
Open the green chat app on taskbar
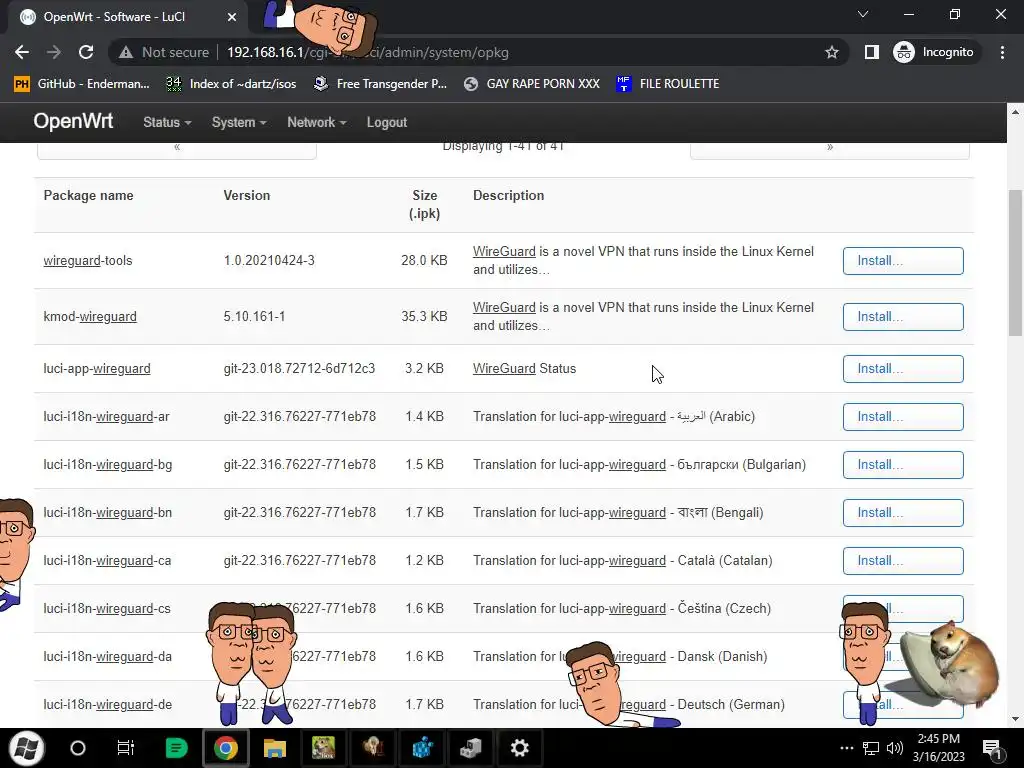[176, 748]
